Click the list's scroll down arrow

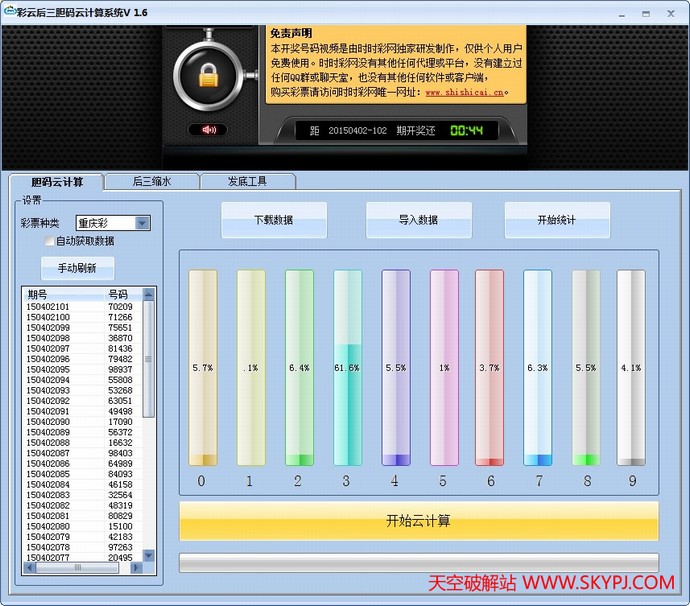click(149, 555)
